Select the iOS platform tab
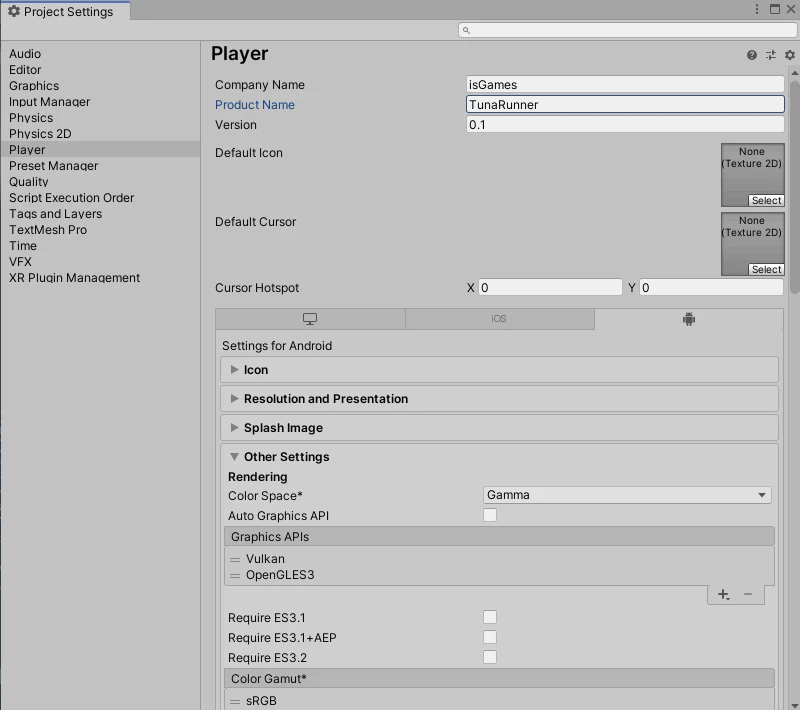Viewport: 800px width, 710px height. point(499,319)
